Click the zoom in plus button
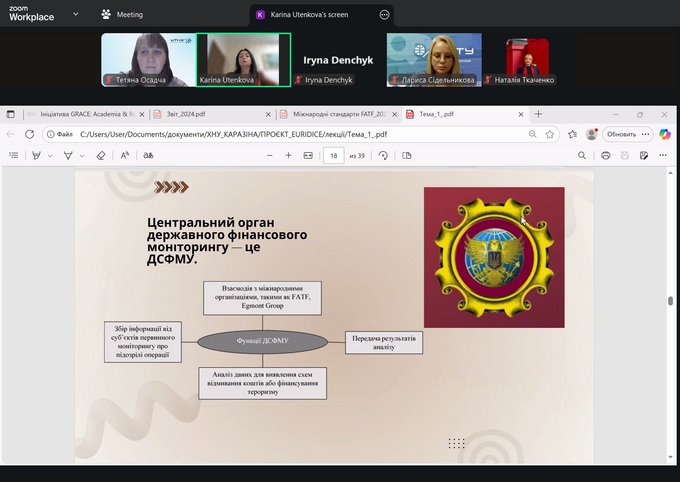Screen dimensions: 680x482 pyautogui.click(x=288, y=155)
